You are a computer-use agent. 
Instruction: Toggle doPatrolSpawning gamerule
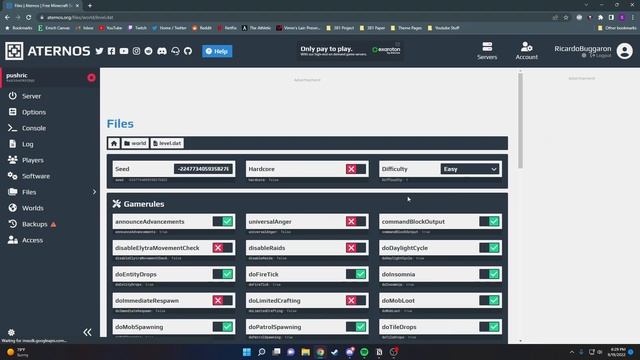tap(356, 327)
